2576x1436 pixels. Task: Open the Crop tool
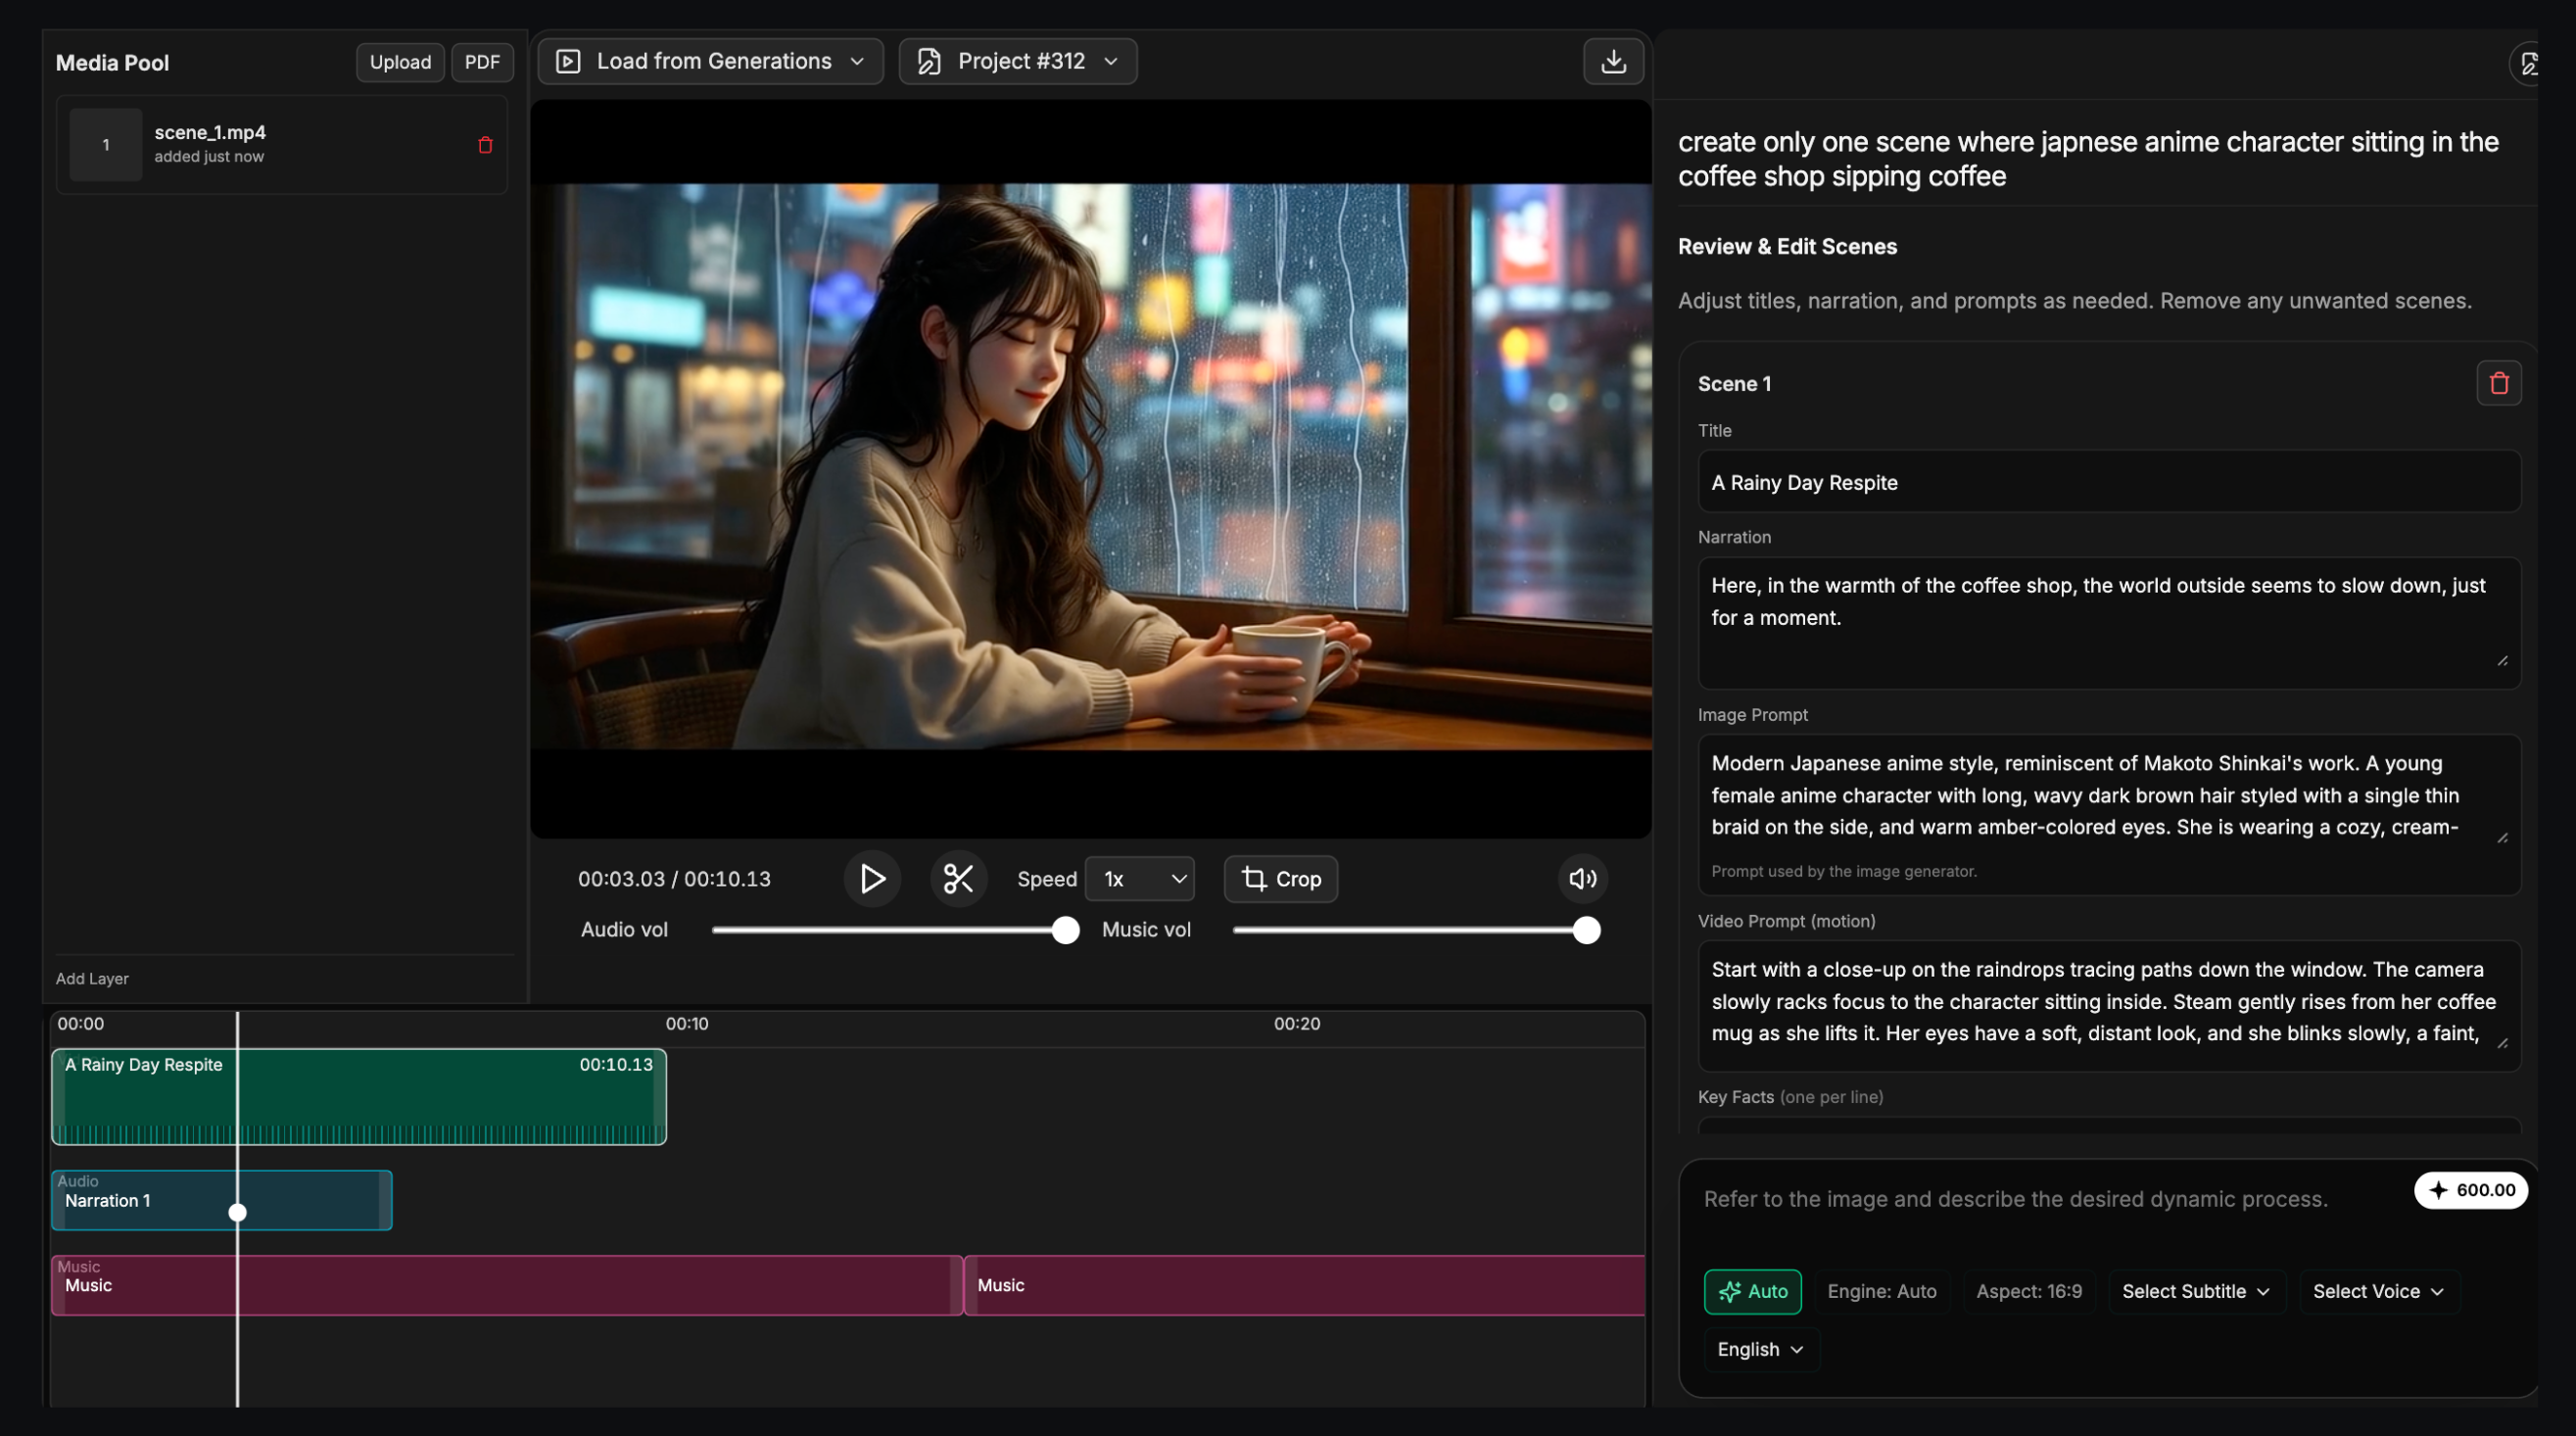click(1281, 879)
